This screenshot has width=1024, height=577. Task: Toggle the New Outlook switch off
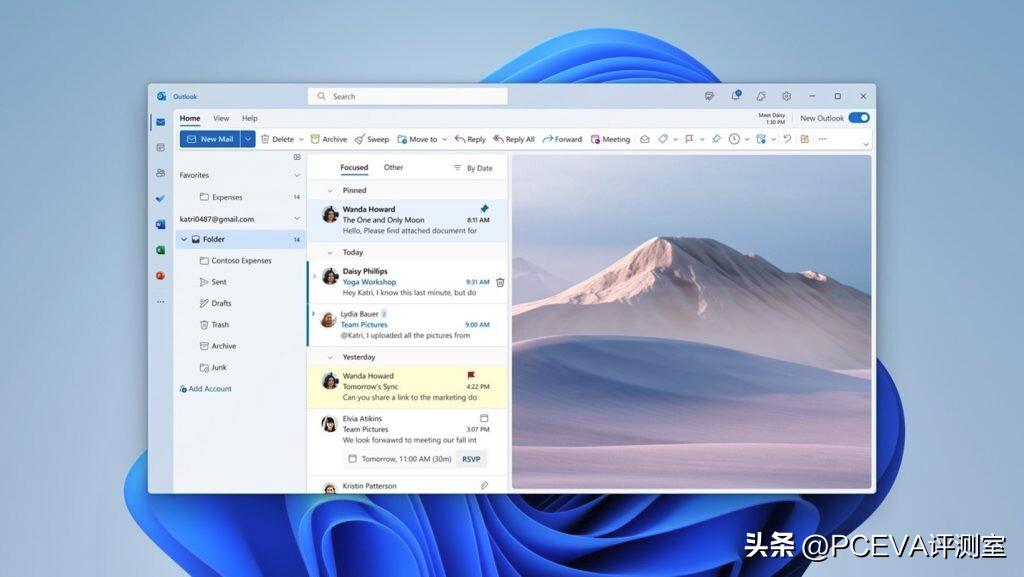pyautogui.click(x=858, y=117)
